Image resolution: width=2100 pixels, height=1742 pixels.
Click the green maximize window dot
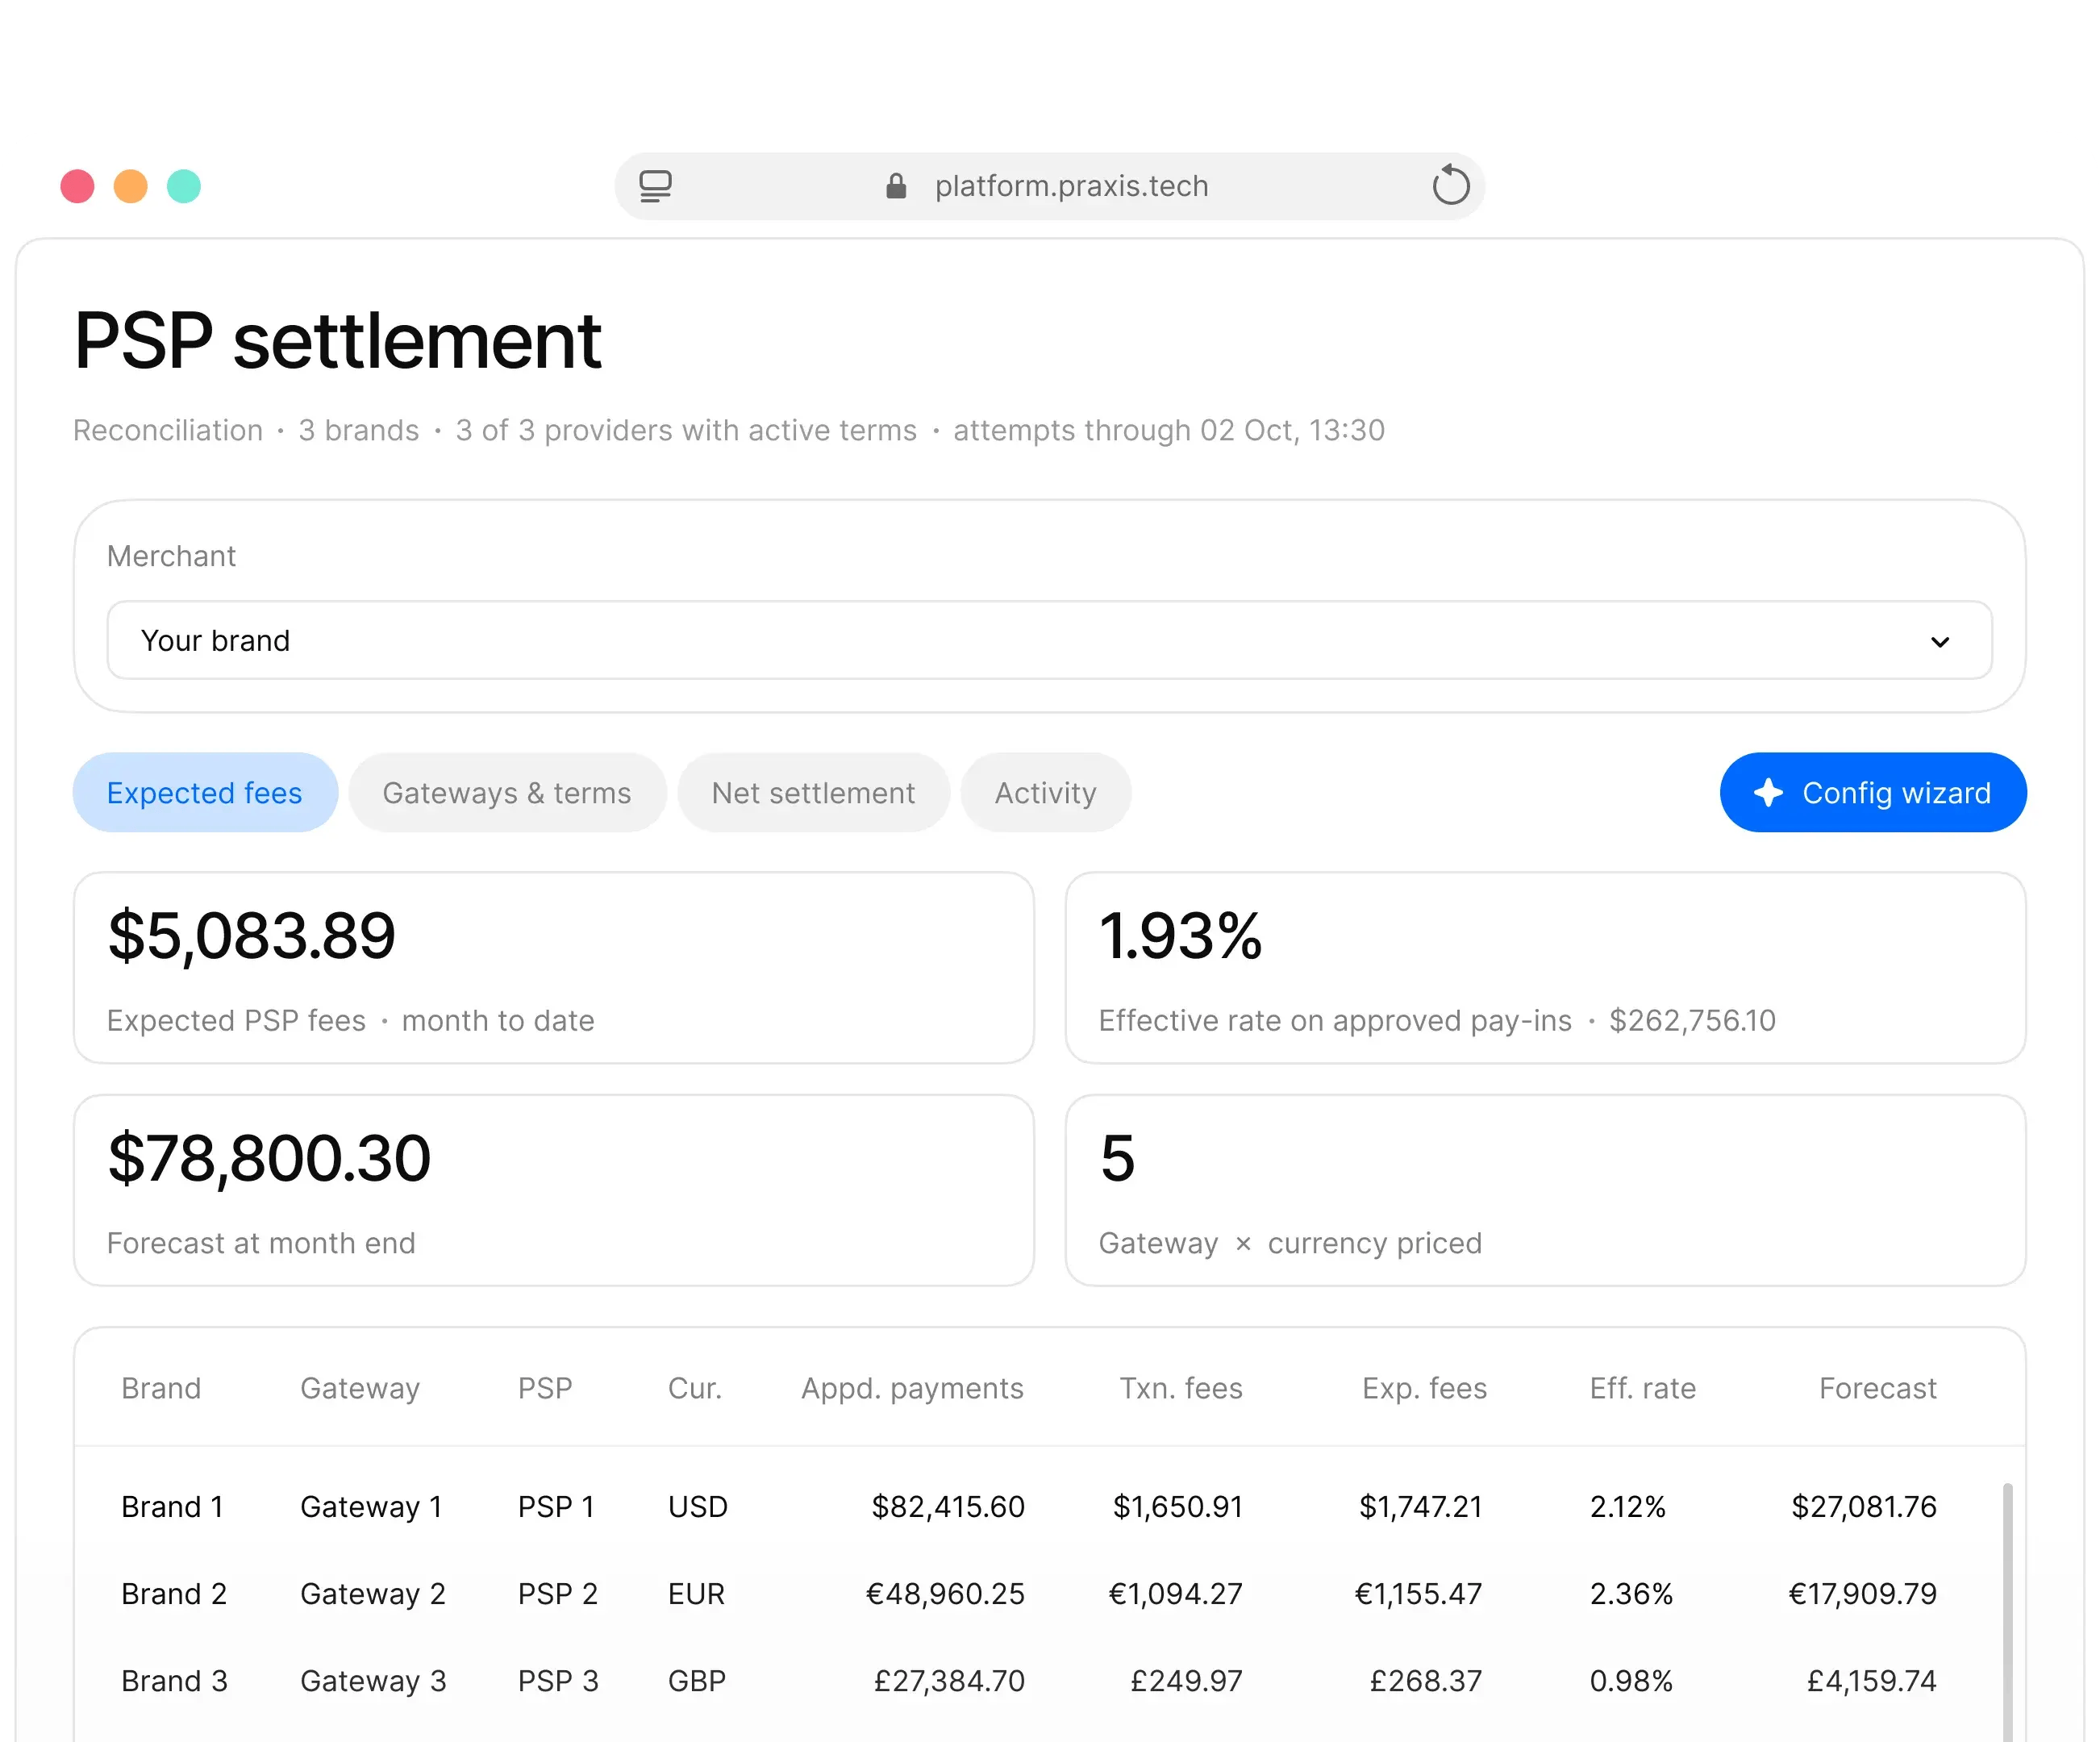pos(184,186)
